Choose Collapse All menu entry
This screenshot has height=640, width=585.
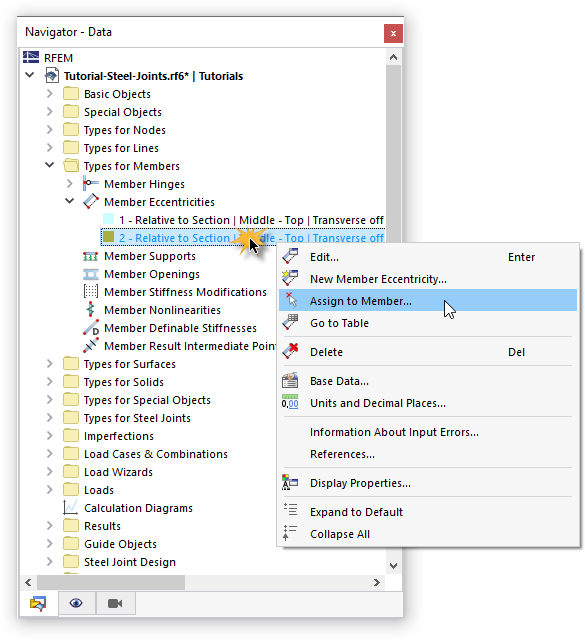pos(427,533)
